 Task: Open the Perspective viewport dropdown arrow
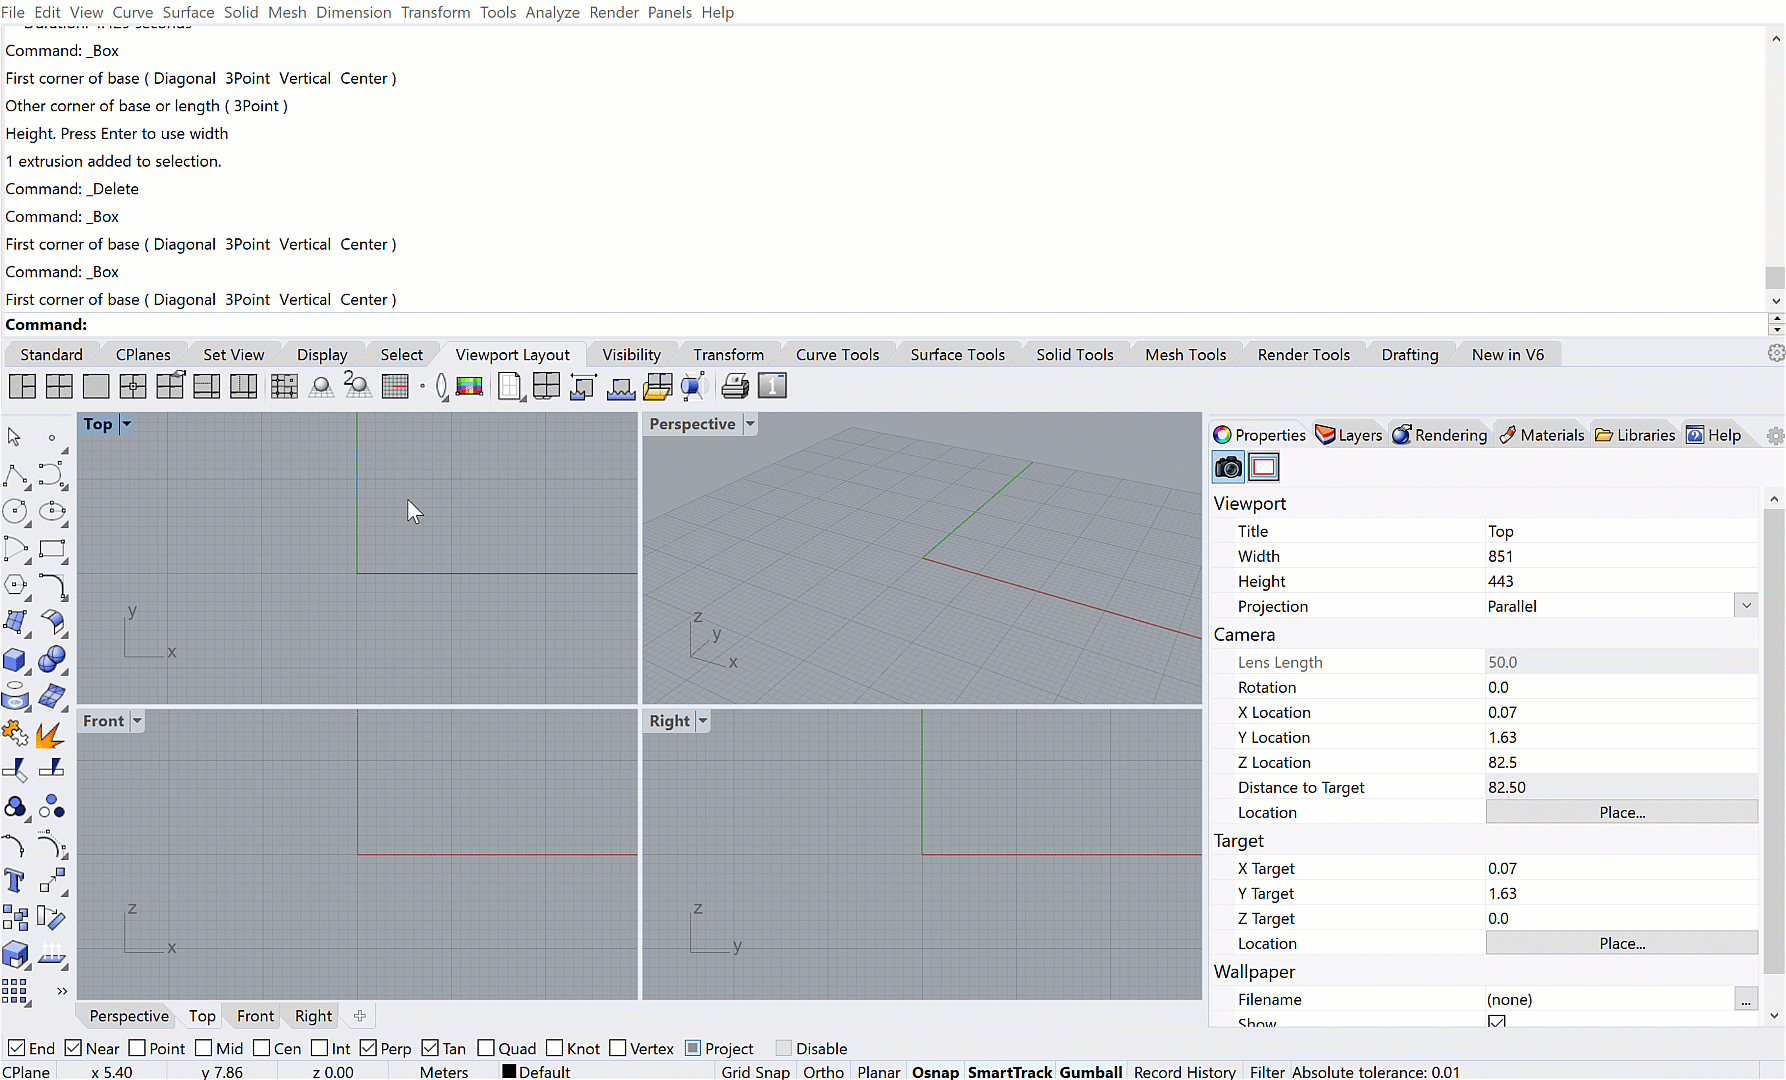pos(750,424)
